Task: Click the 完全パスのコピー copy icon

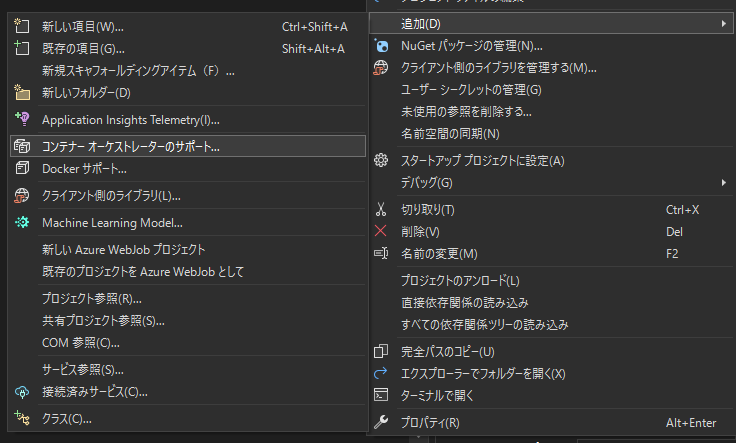Action: click(381, 351)
